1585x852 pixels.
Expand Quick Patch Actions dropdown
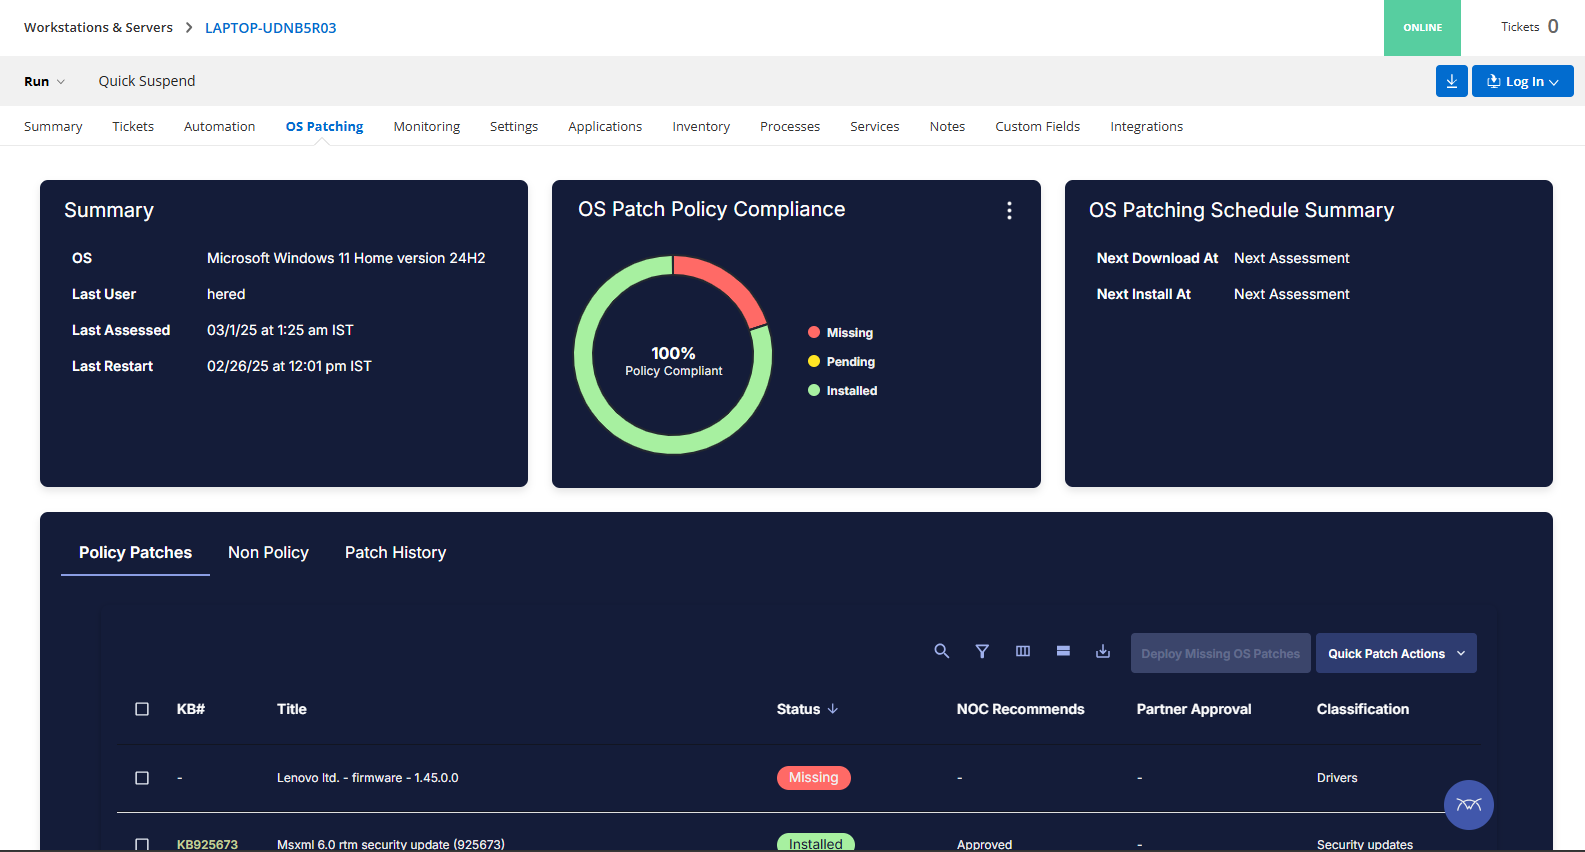pyautogui.click(x=1395, y=653)
